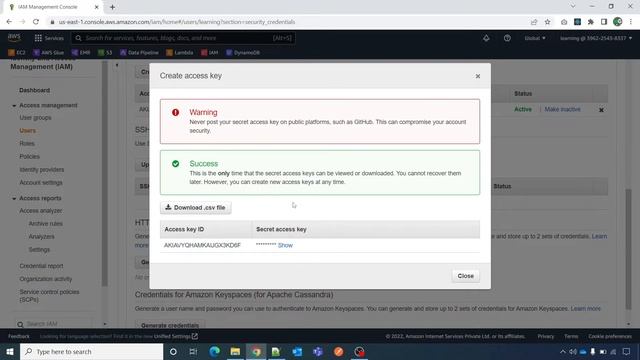
Task: Open the Data Pipeline bookmark shortcut
Action: coord(139,53)
